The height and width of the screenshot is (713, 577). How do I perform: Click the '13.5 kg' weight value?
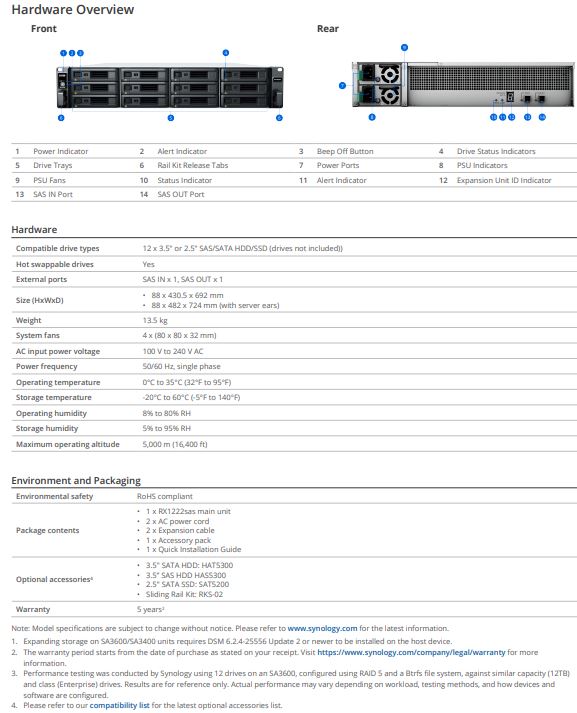point(155,320)
